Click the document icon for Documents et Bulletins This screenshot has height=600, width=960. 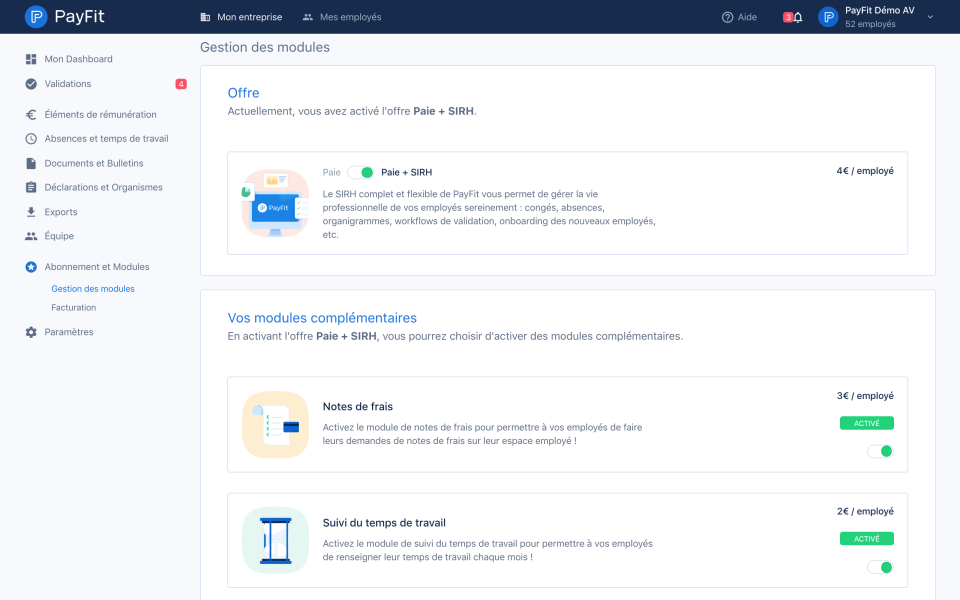31,163
